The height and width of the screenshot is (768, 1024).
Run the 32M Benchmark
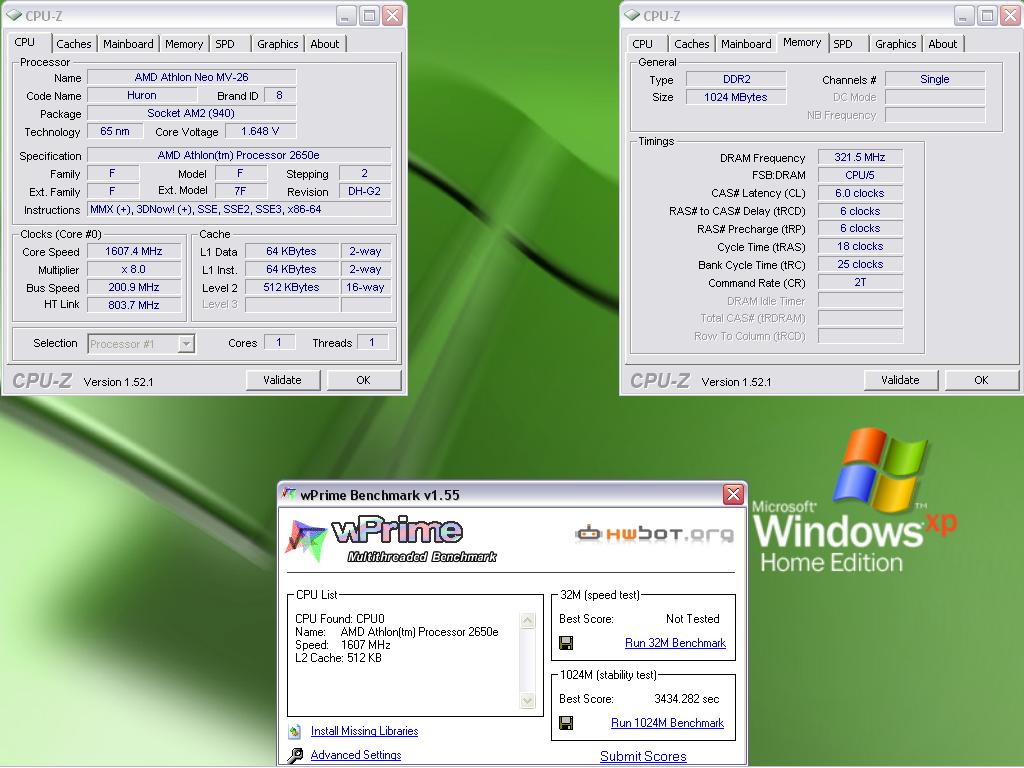[x=675, y=643]
